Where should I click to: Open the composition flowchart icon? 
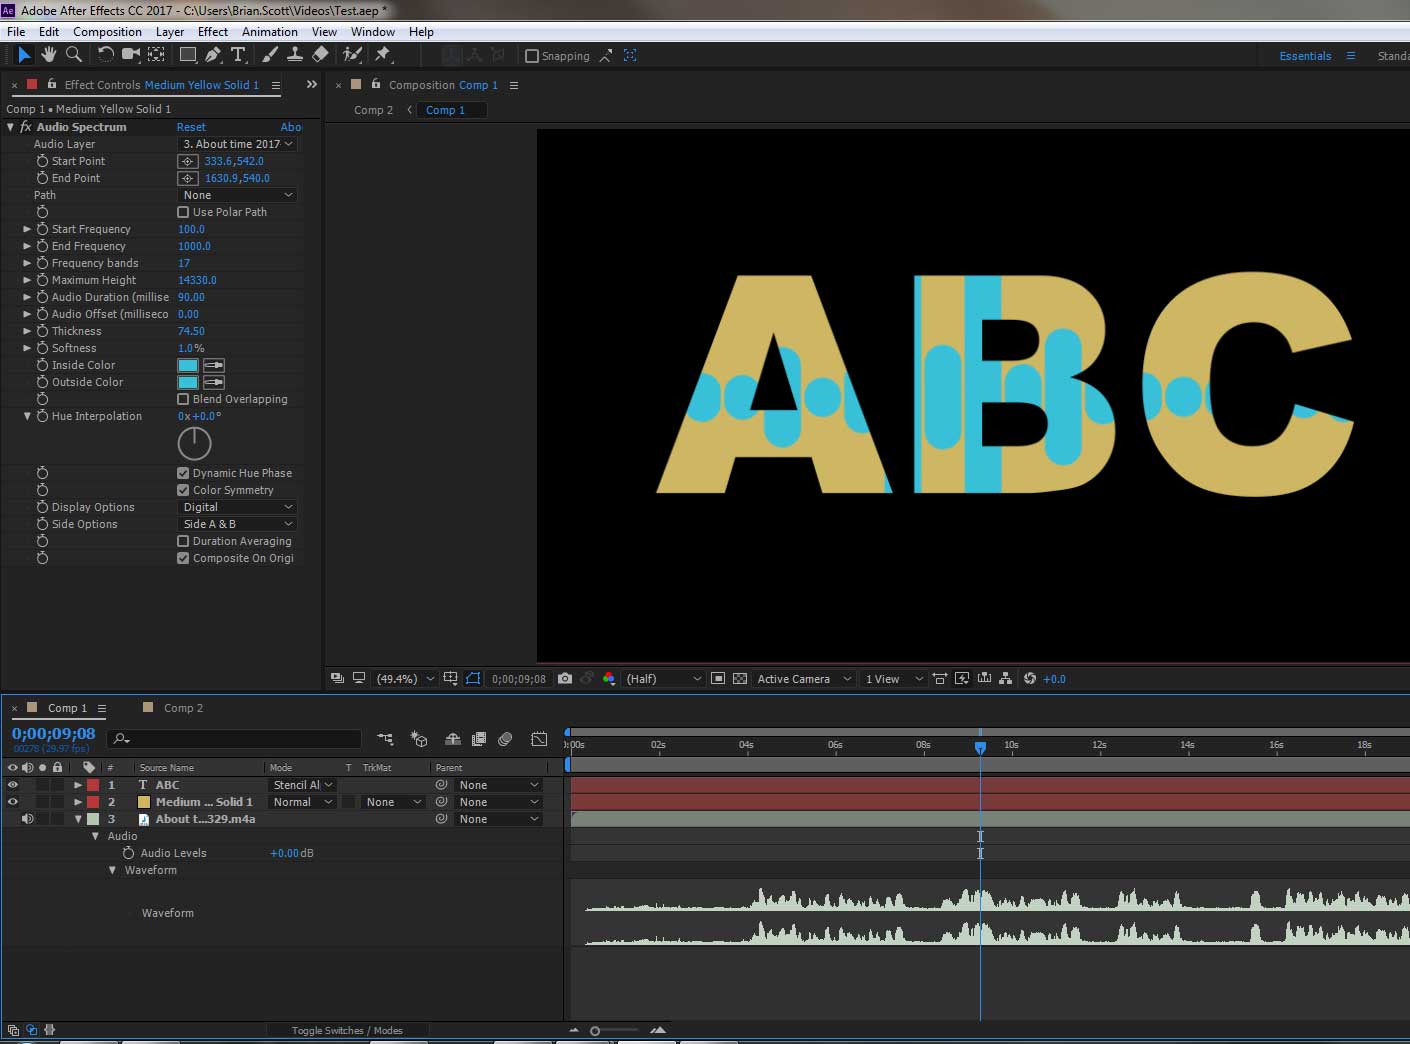(x=1006, y=678)
